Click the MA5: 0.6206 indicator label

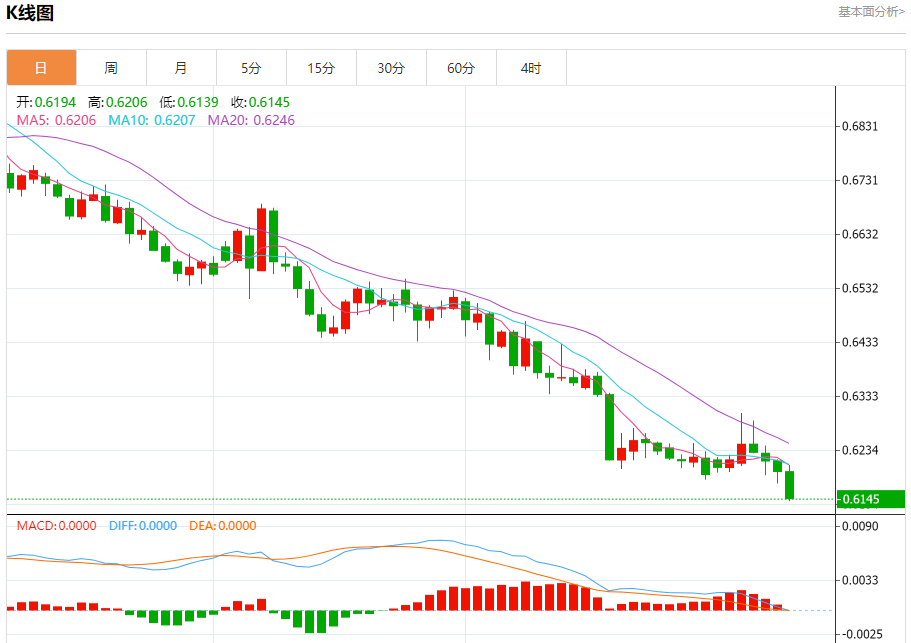[x=56, y=120]
